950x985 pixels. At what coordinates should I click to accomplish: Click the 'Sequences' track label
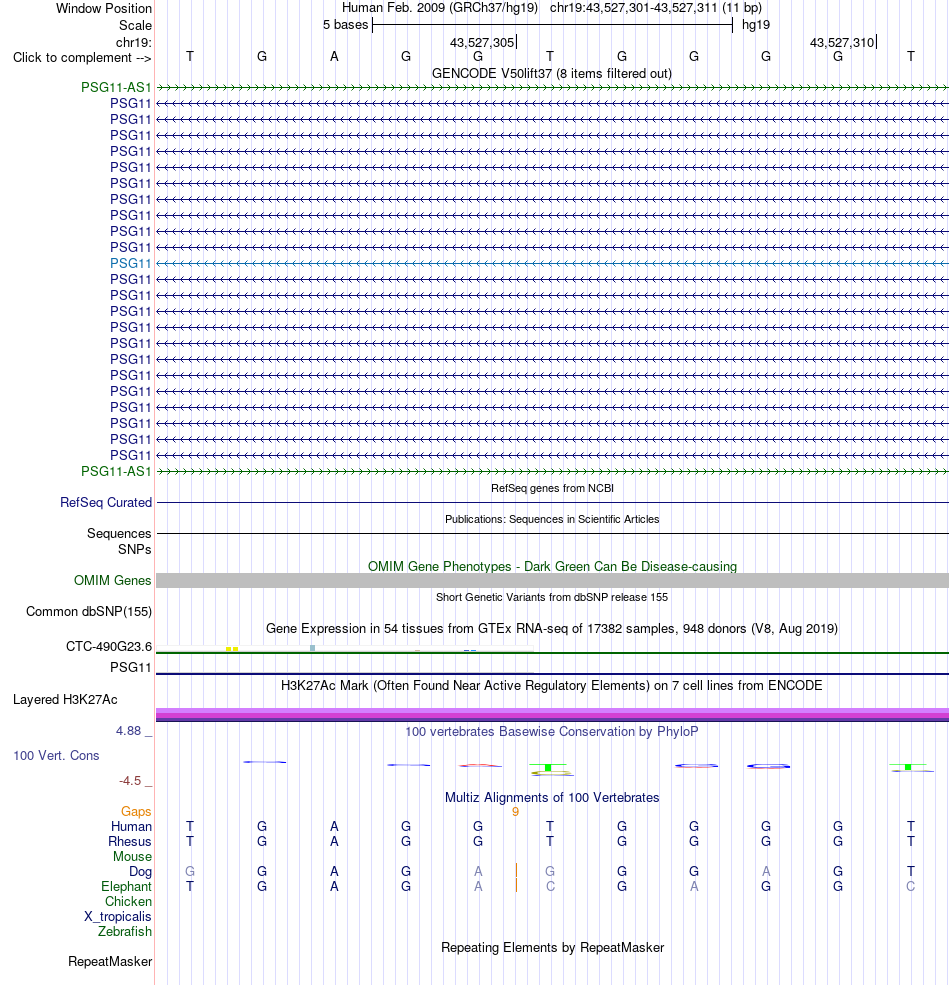click(x=119, y=533)
